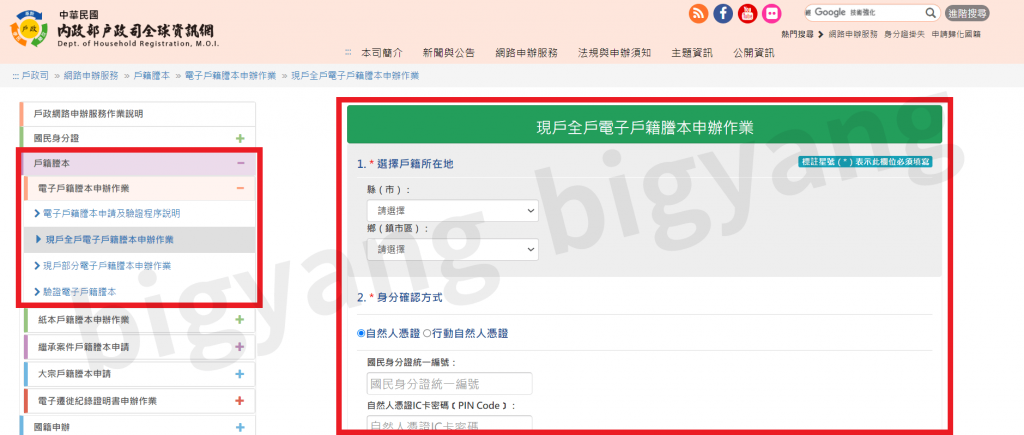This screenshot has width=1024, height=435.
Task: Open the Facebook page icon
Action: pyautogui.click(x=723, y=13)
